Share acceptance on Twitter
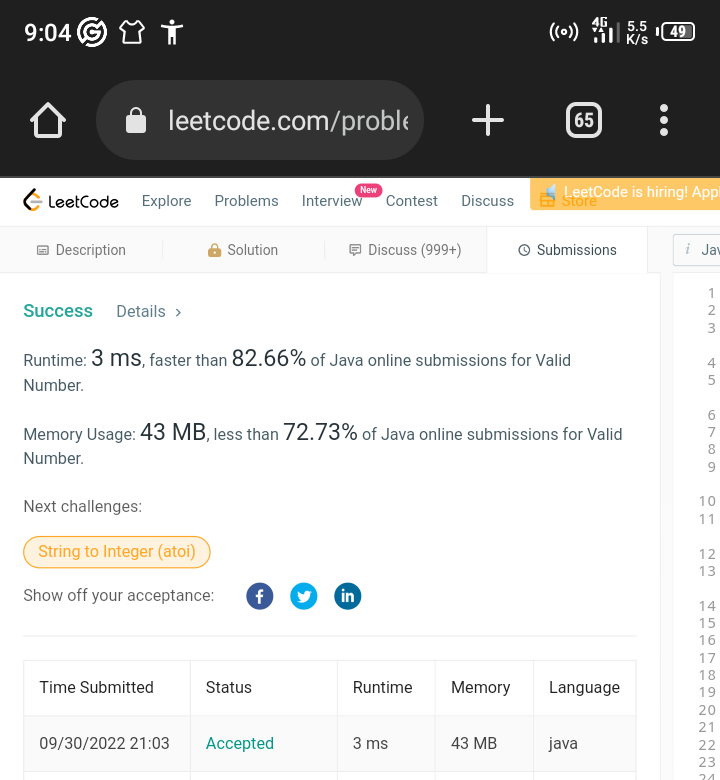Viewport: 720px width, 780px height. tap(304, 596)
